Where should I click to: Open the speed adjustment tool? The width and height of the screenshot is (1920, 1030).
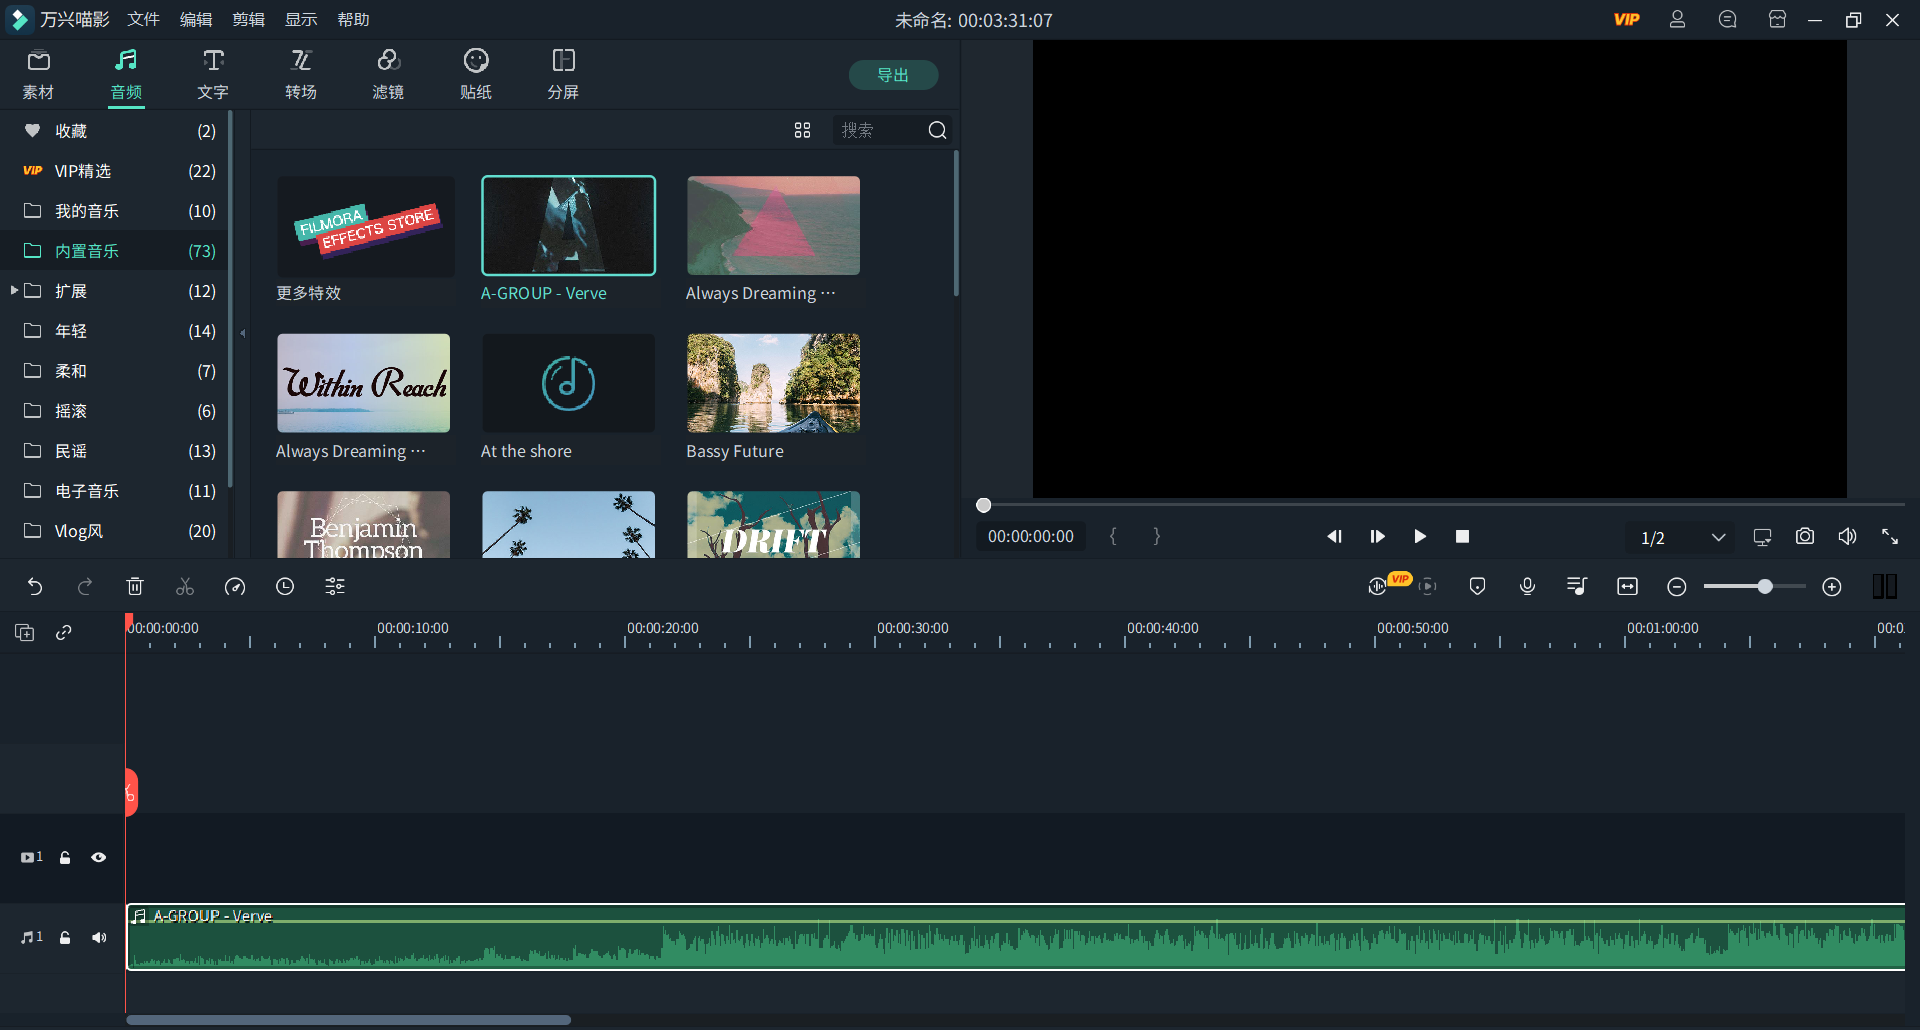(x=235, y=587)
